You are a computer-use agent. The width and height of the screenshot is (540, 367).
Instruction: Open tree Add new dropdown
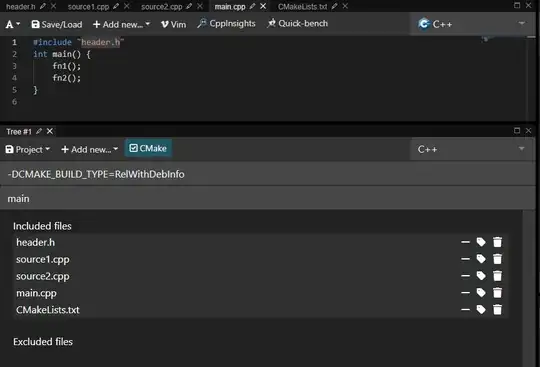pyautogui.click(x=90, y=149)
